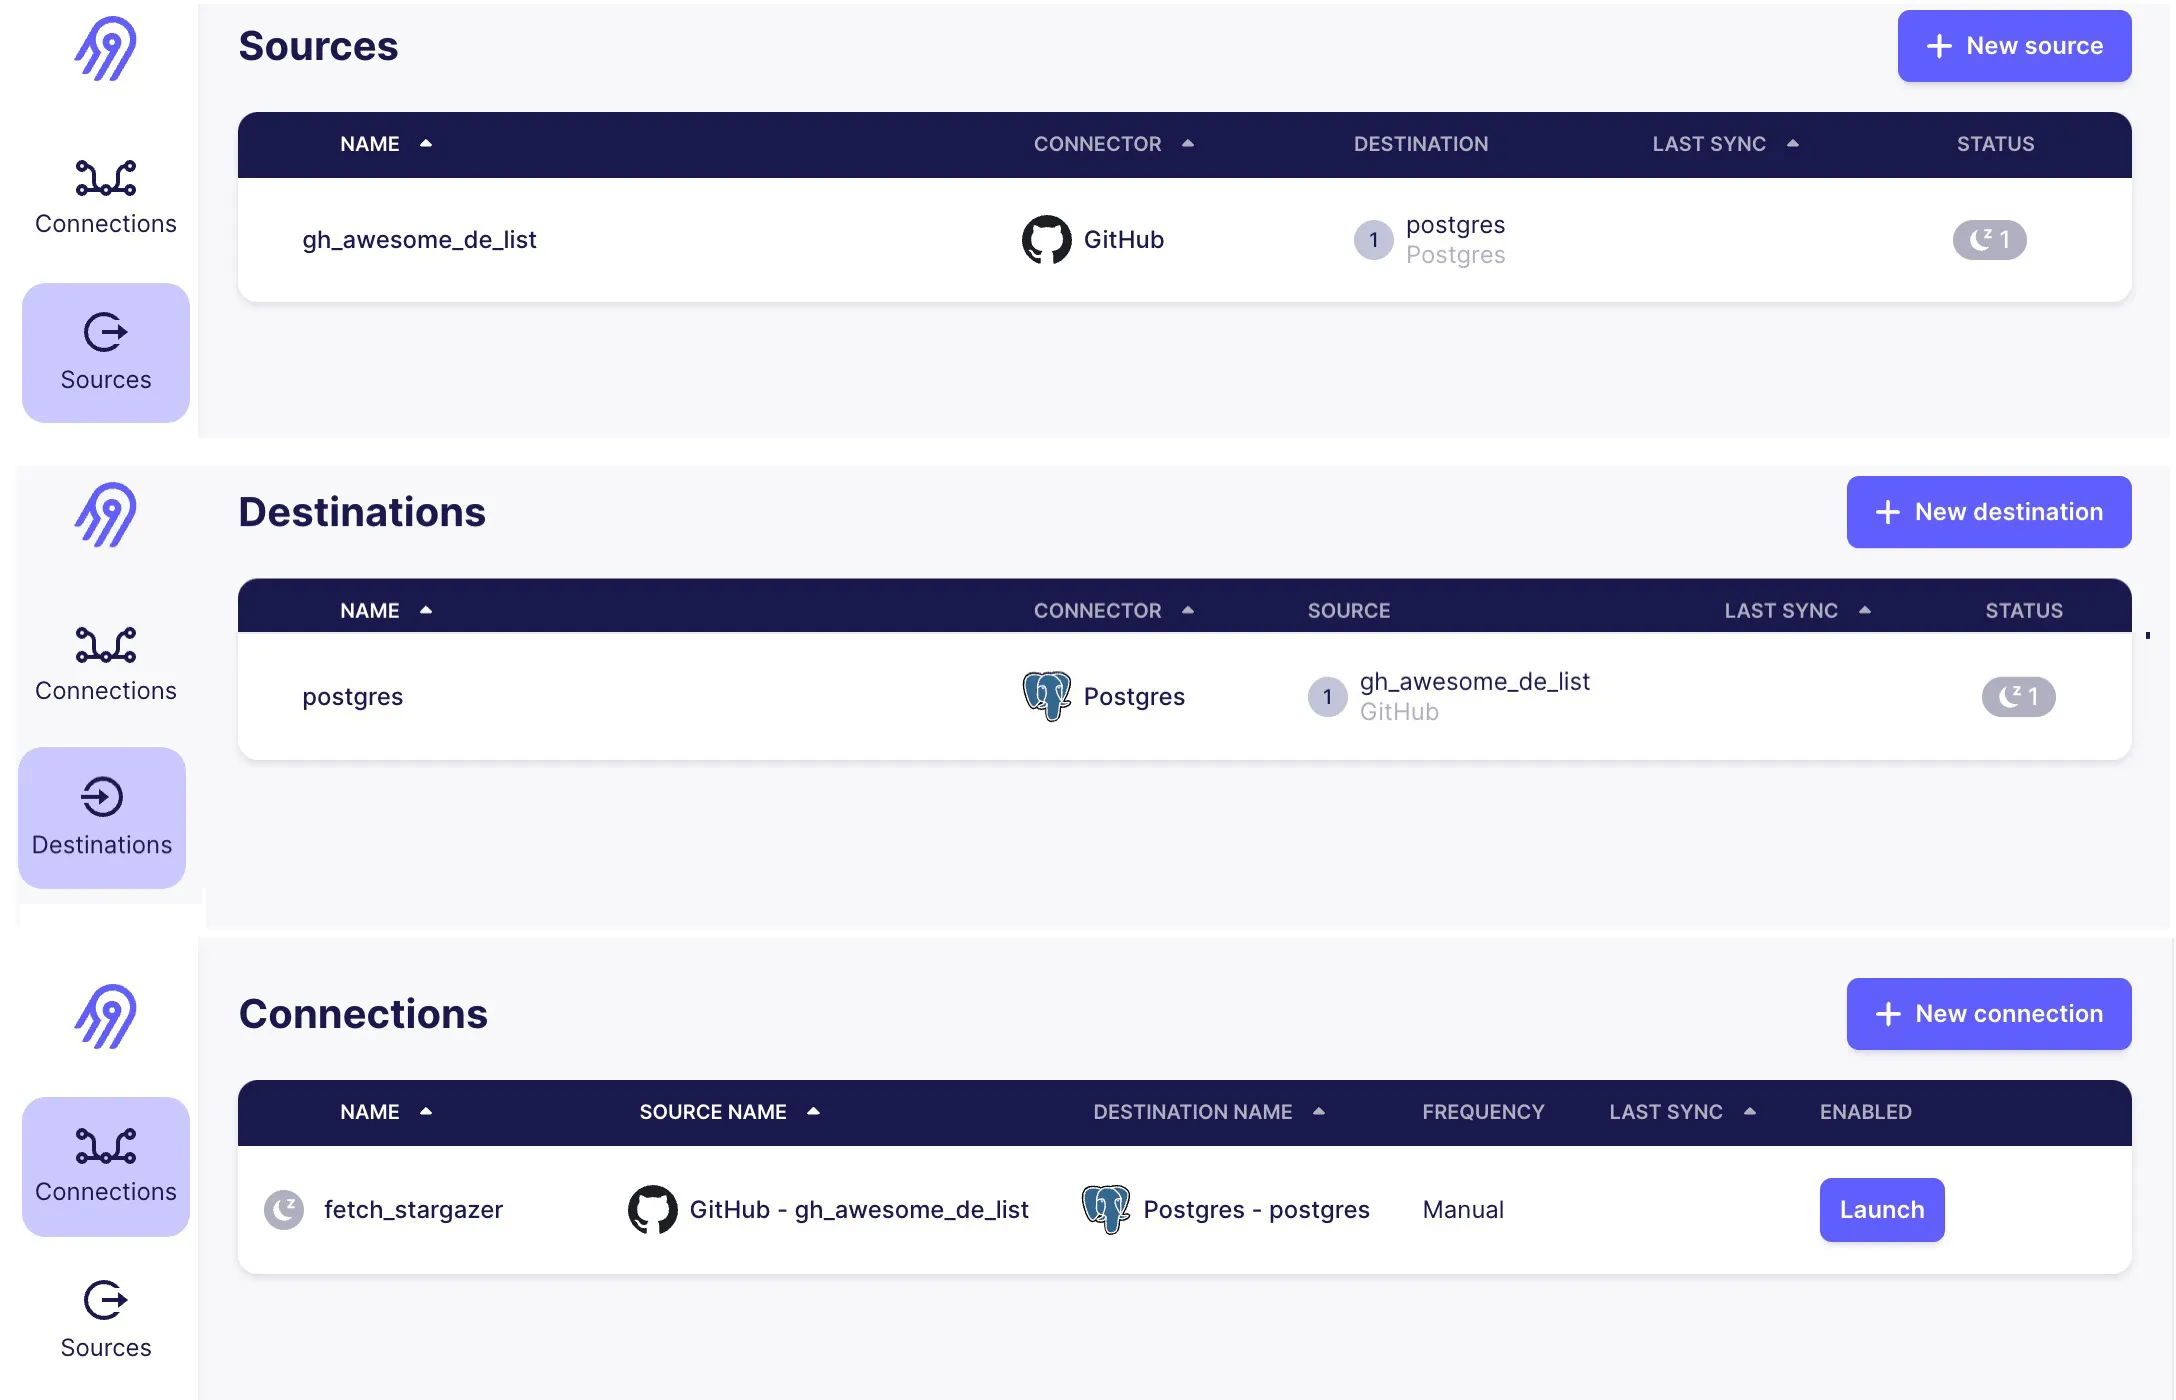
Task: Open the highlighted Destinations sidebar item
Action: click(x=102, y=817)
